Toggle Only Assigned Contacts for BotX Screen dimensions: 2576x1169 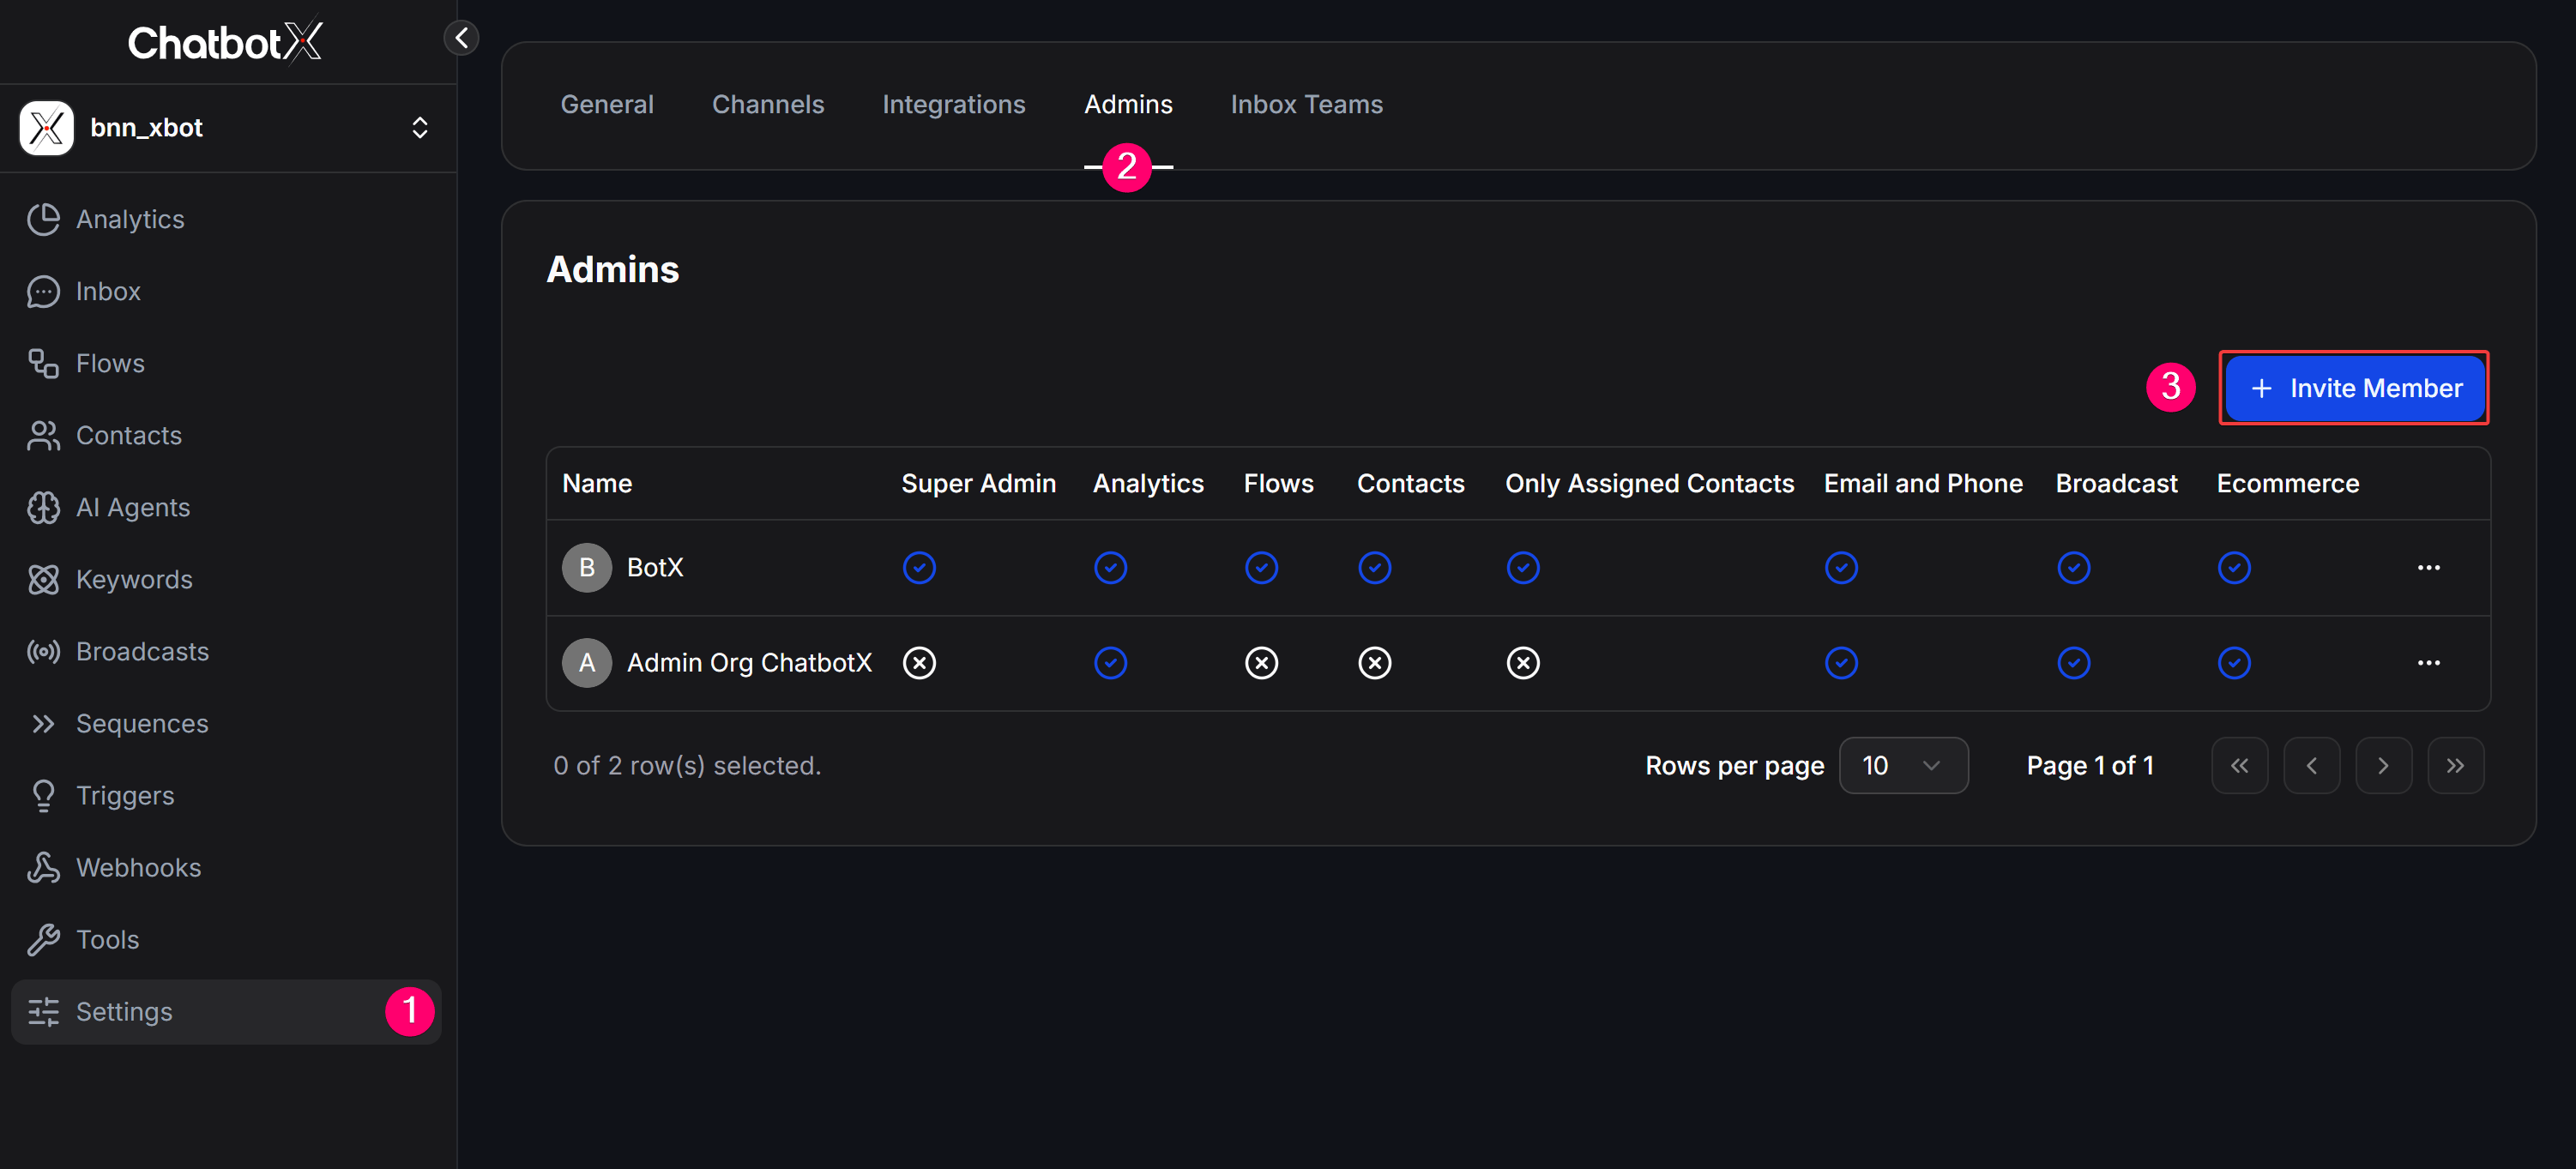[x=1523, y=568]
